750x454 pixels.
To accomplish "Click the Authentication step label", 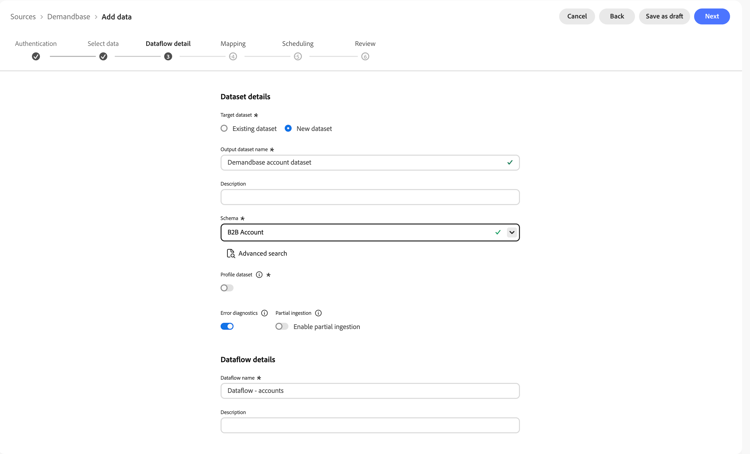I will click(36, 44).
